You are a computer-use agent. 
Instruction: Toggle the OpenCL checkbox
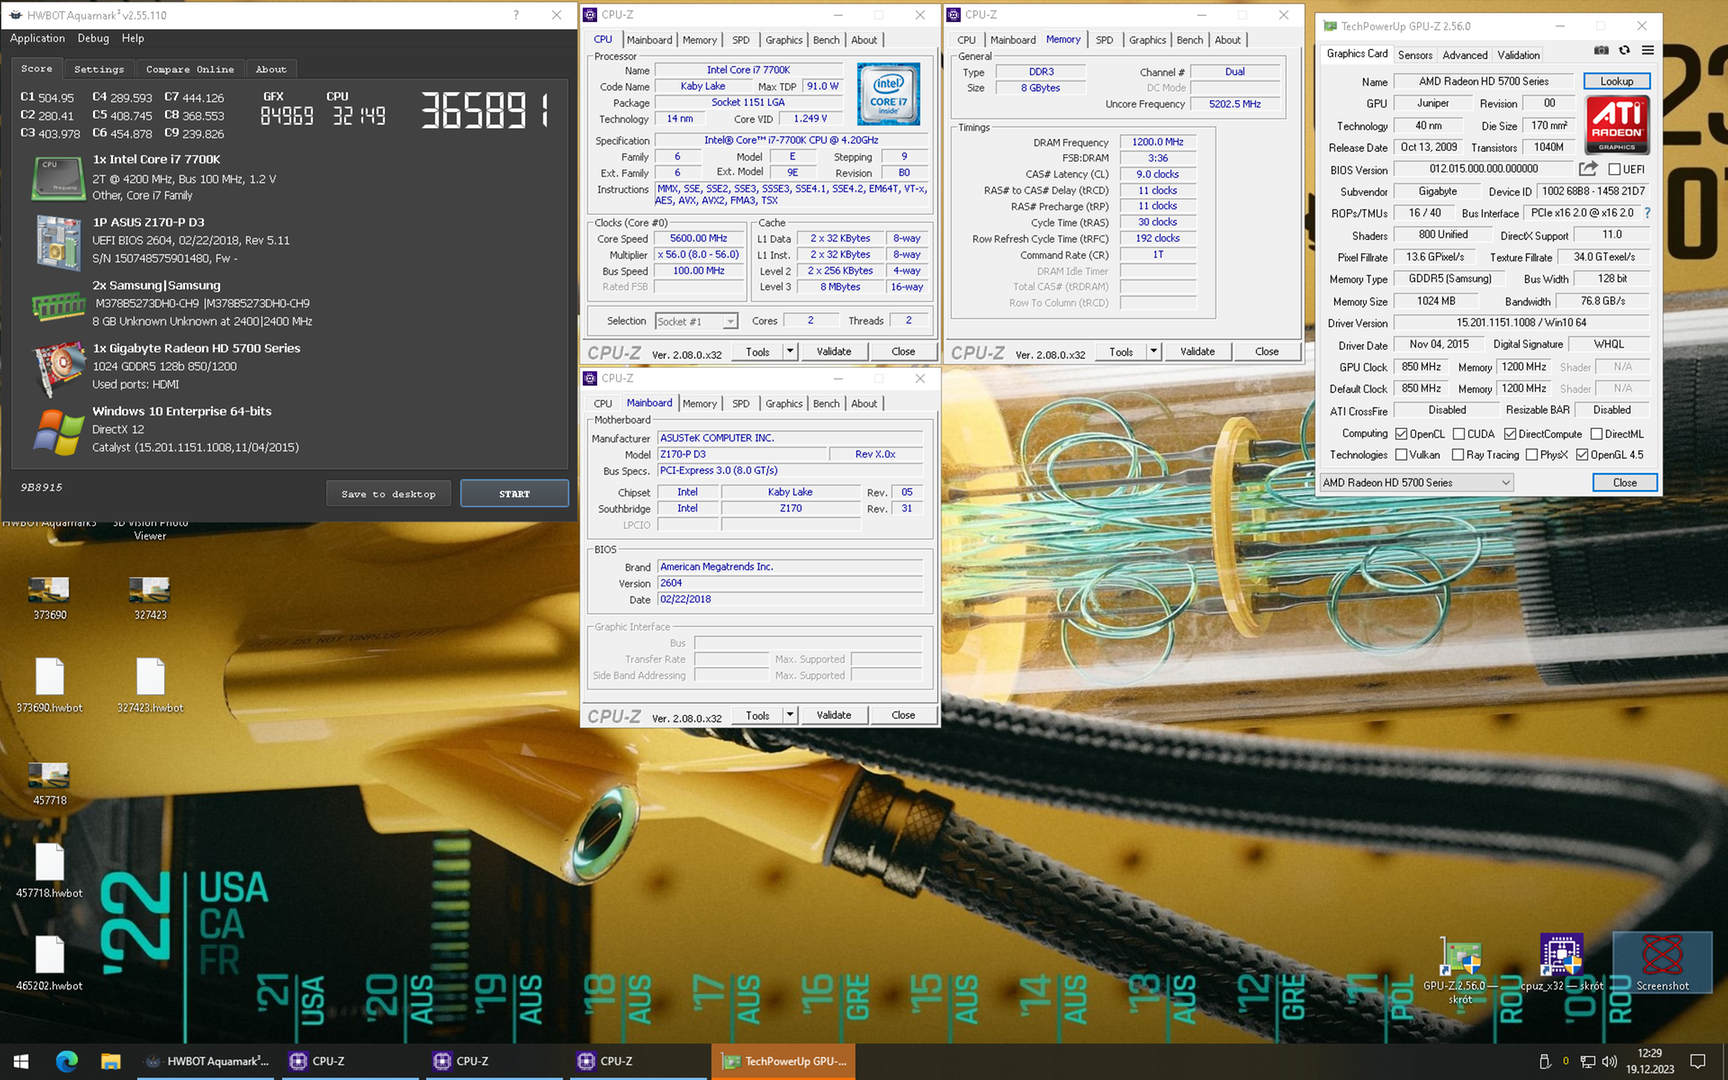click(1401, 434)
